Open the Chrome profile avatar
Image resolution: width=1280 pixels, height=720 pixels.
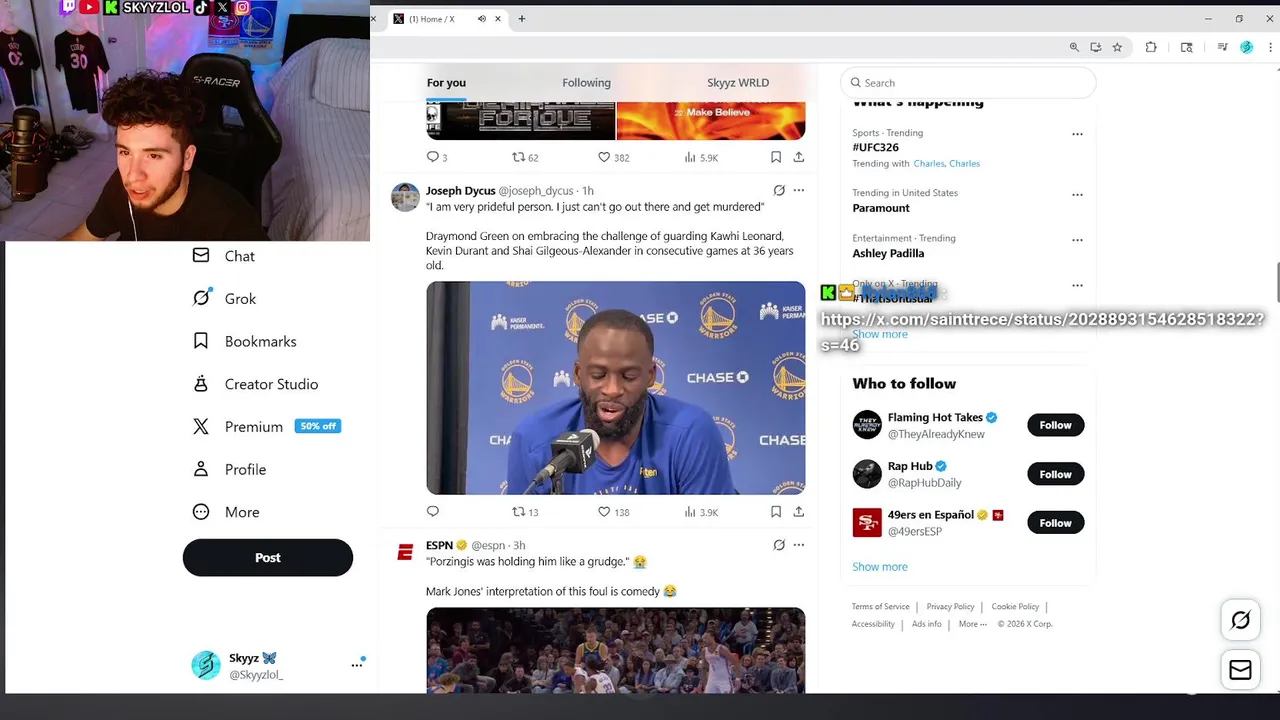click(1246, 47)
